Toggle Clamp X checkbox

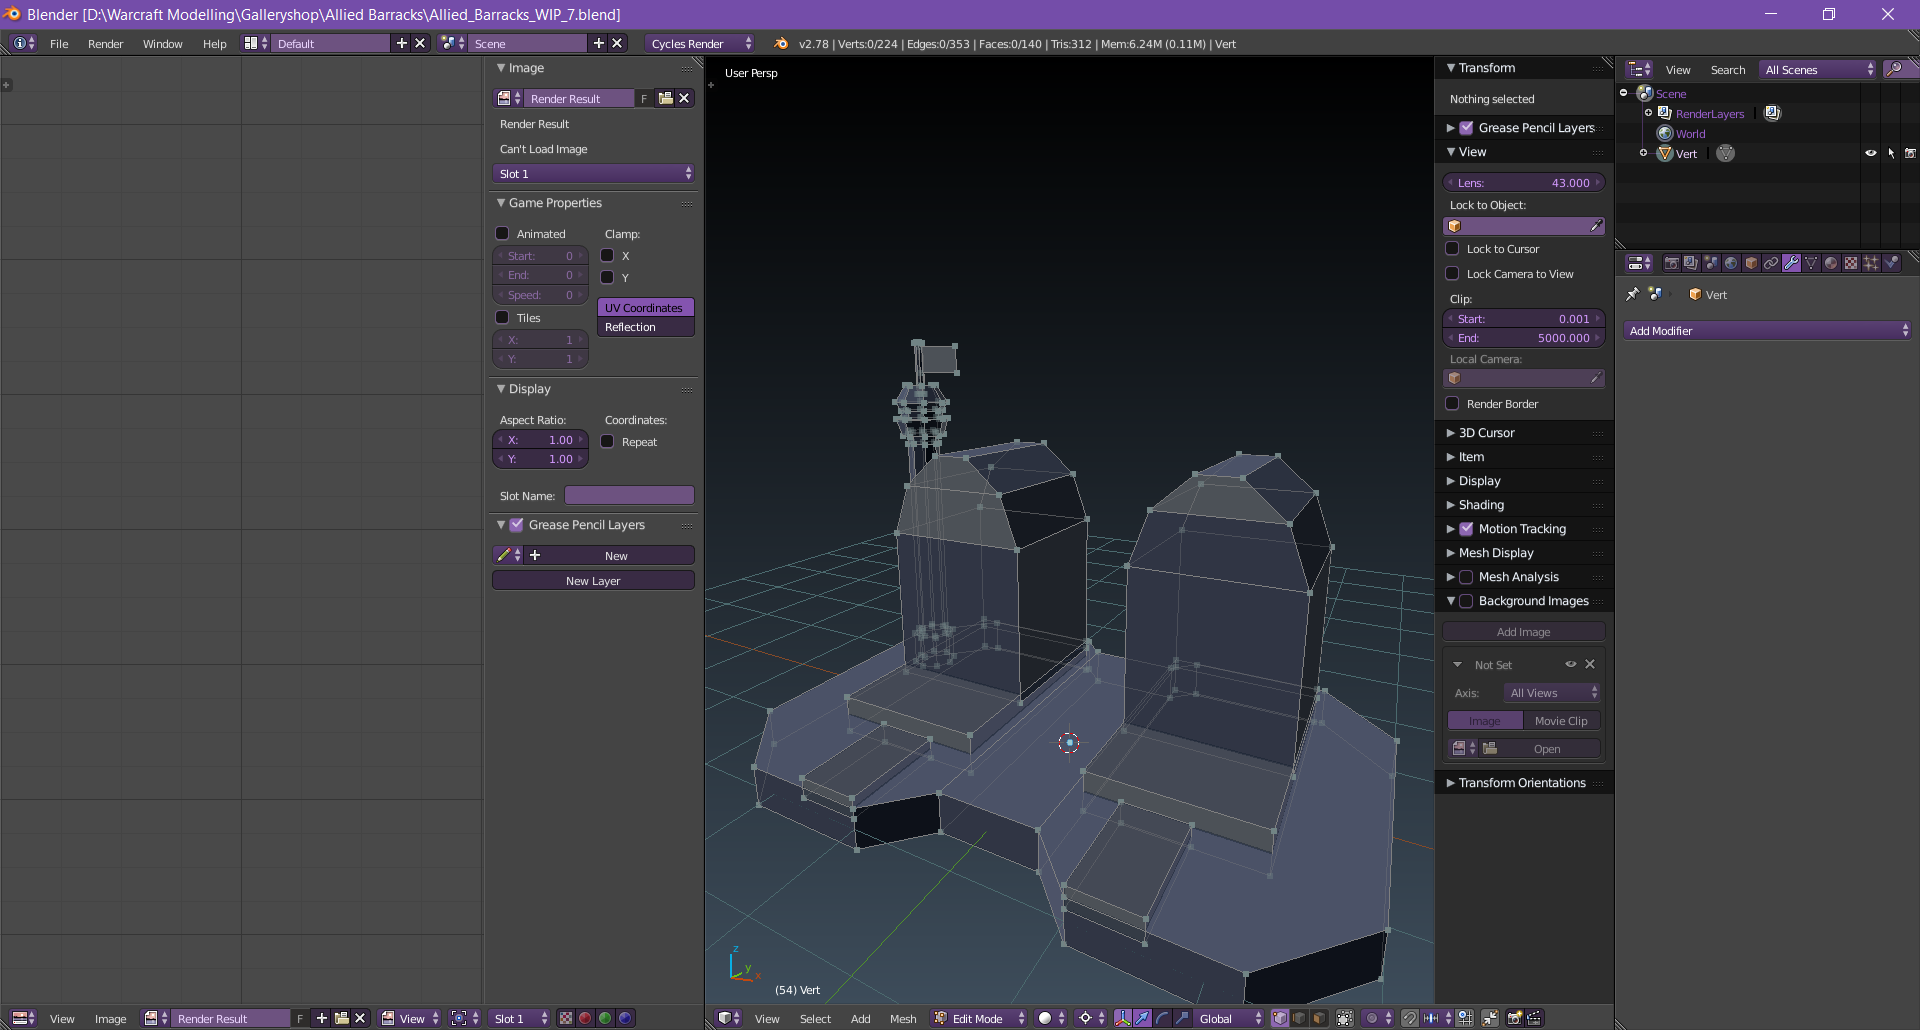click(607, 255)
